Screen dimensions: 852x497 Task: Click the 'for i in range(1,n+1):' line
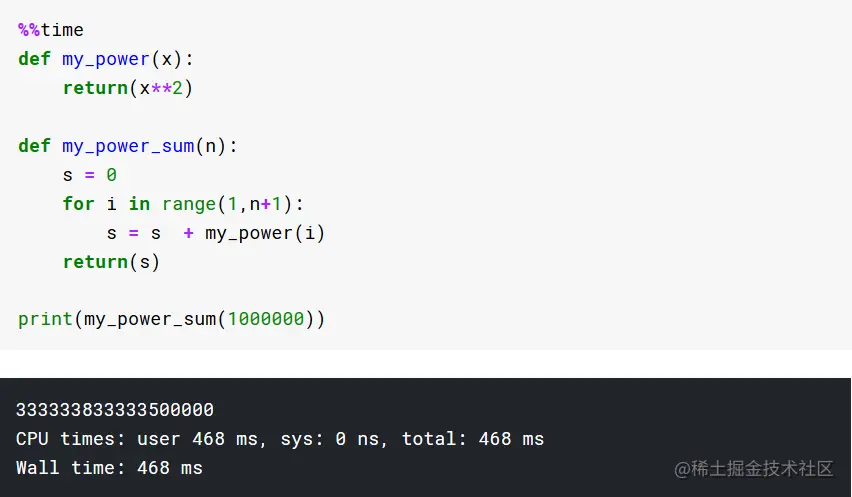click(183, 204)
